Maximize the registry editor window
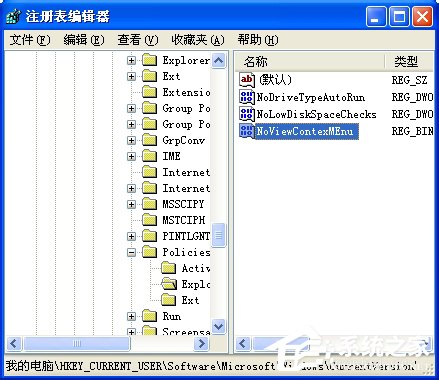 click(x=399, y=17)
